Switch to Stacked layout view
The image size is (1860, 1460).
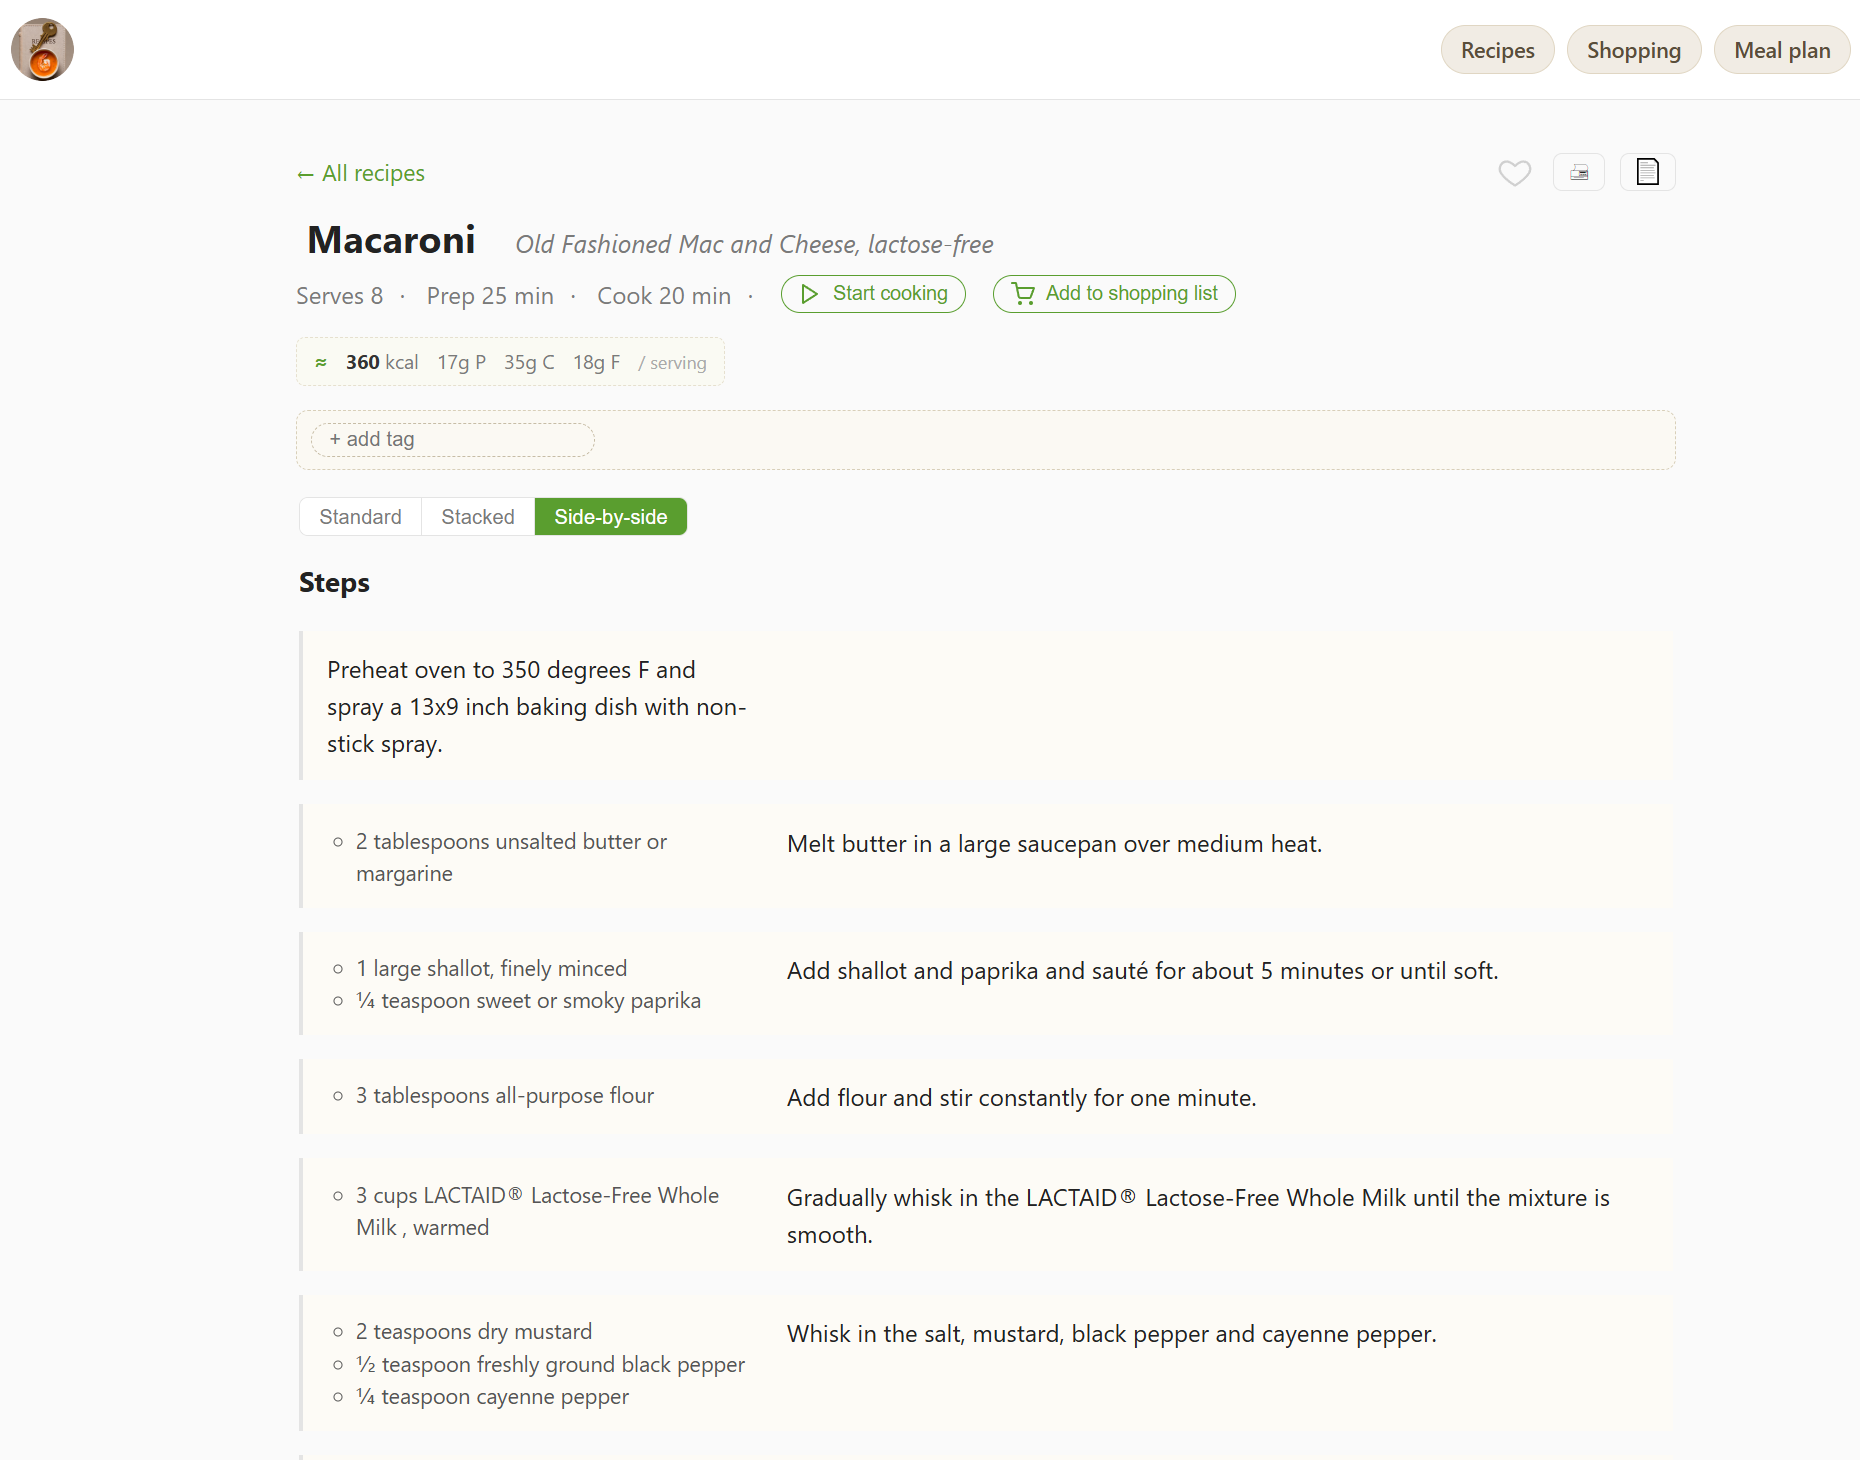click(477, 517)
